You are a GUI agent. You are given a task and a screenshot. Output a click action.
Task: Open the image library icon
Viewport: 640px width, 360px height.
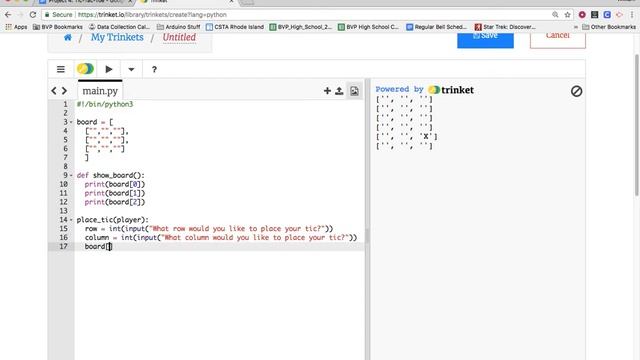coord(354,91)
